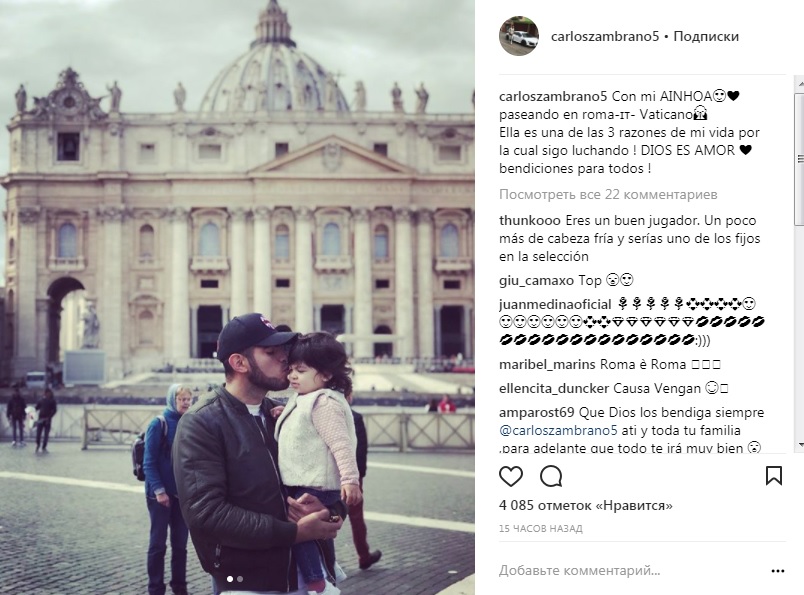View the 4 085 likes list
The width and height of the screenshot is (804, 595).
[586, 506]
